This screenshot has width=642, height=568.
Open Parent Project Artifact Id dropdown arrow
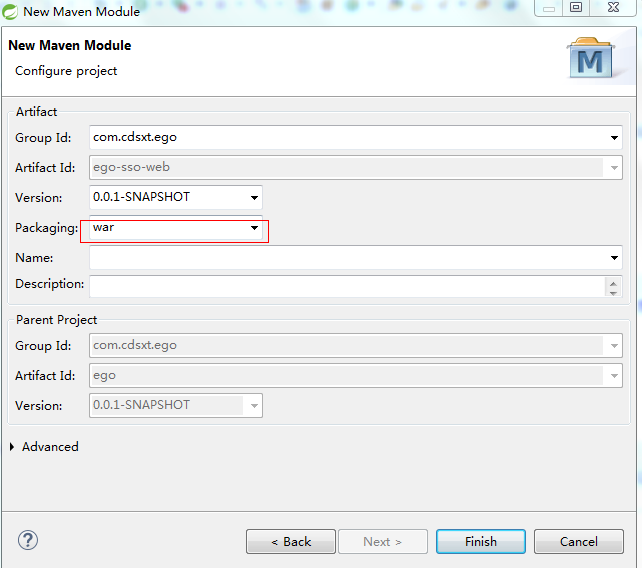coord(614,376)
